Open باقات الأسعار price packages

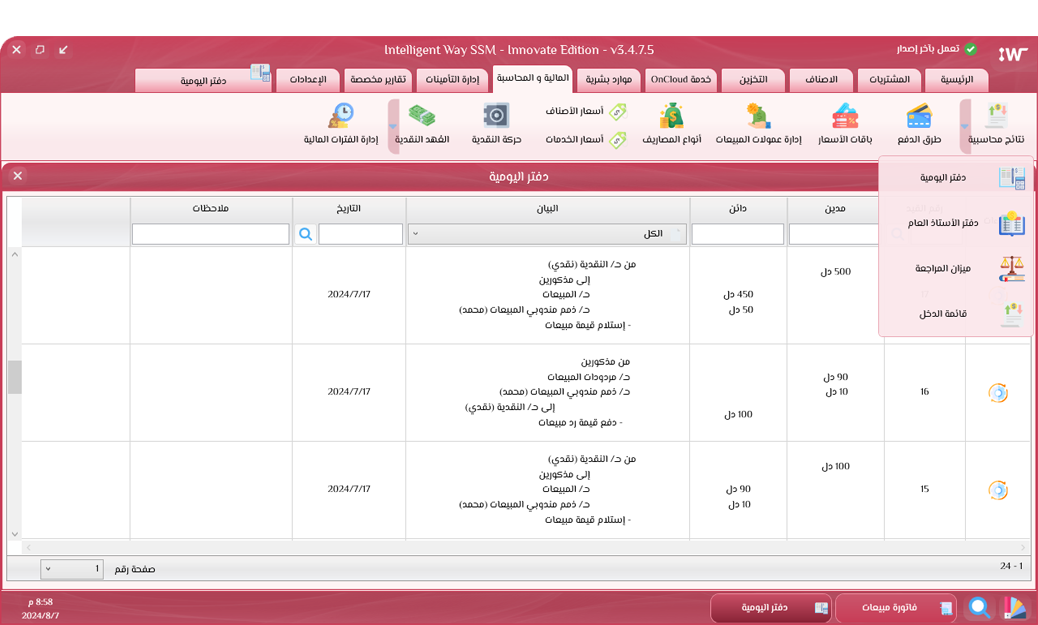point(845,124)
